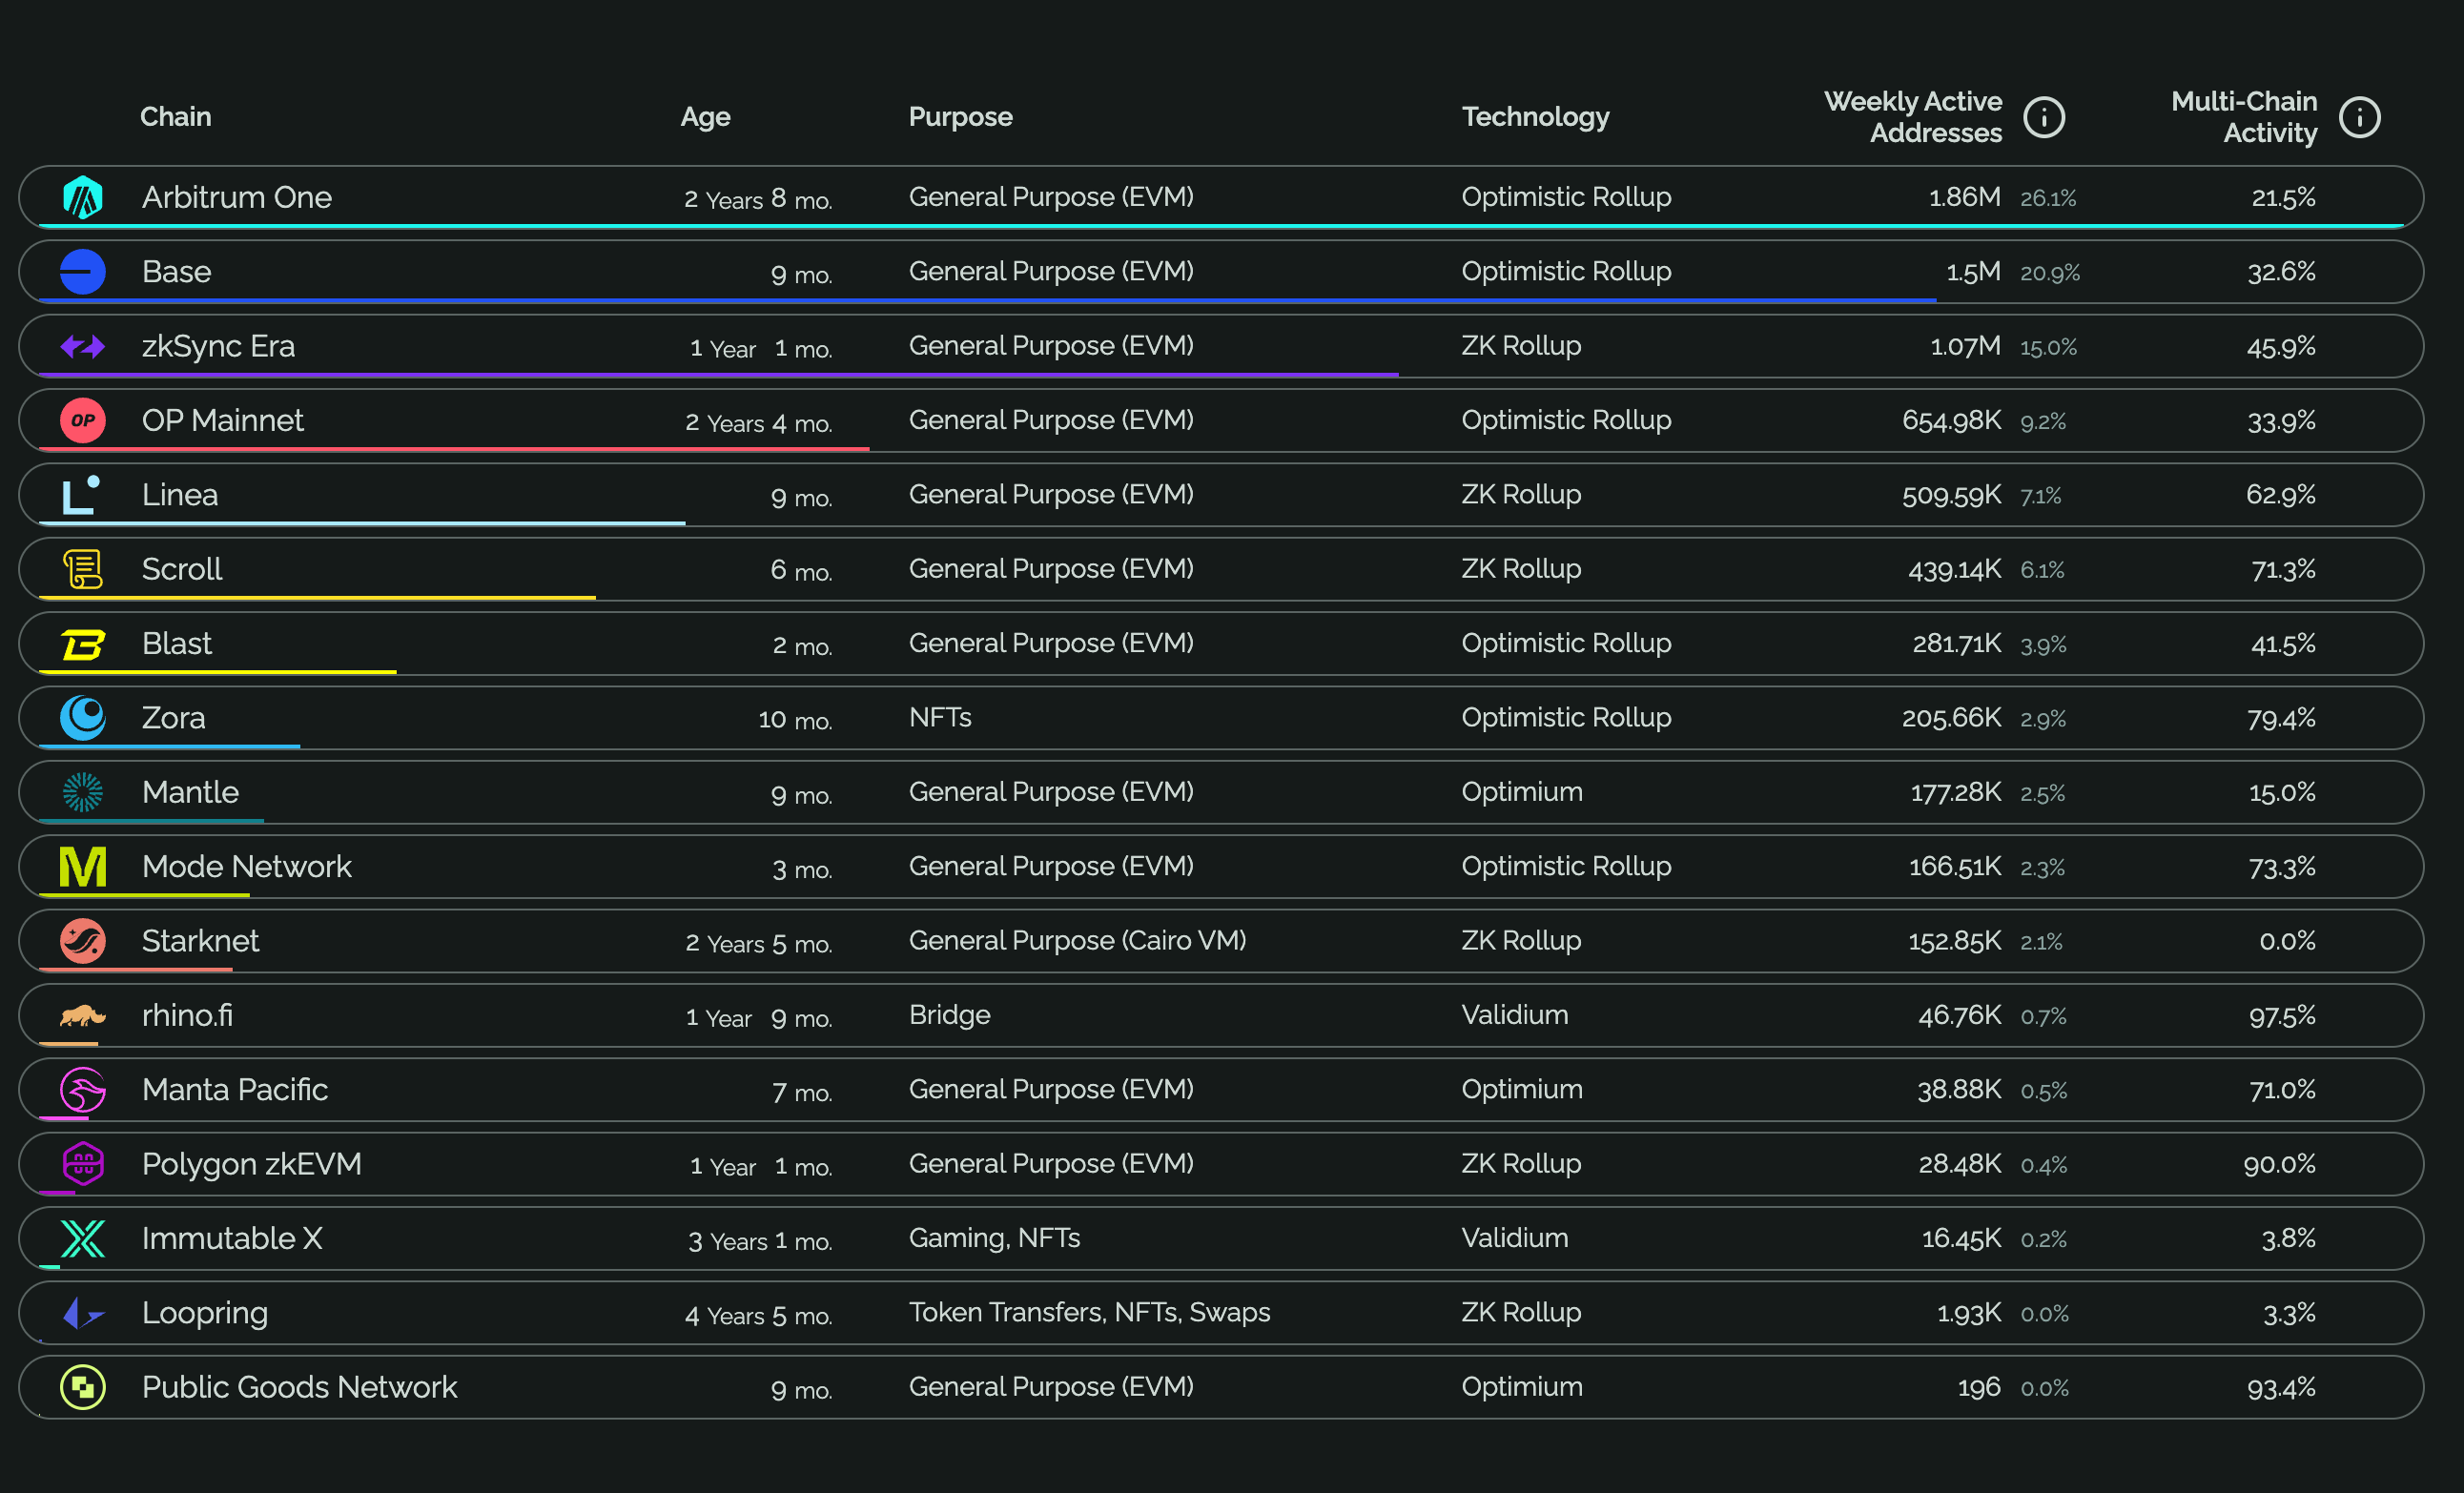Viewport: 2464px width, 1493px height.
Task: Sort by the Chain column header
Action: (175, 117)
